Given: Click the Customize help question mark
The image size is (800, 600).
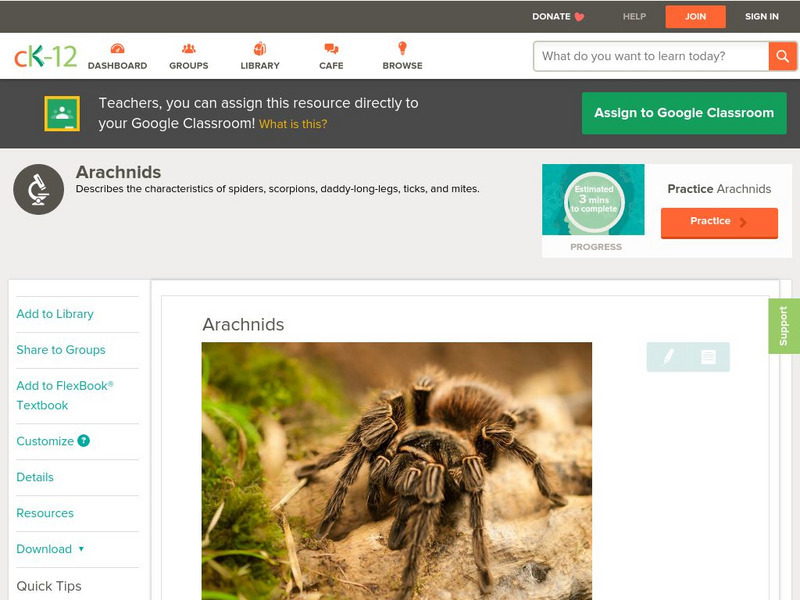Looking at the screenshot, I should (83, 441).
